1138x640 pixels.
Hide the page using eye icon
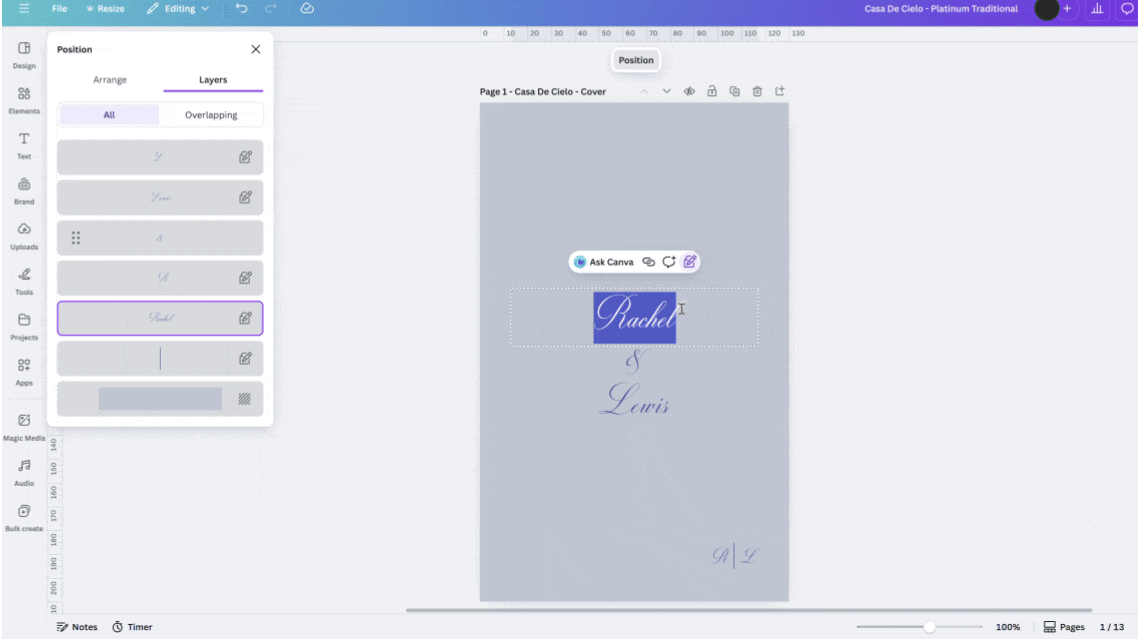pyautogui.click(x=689, y=91)
